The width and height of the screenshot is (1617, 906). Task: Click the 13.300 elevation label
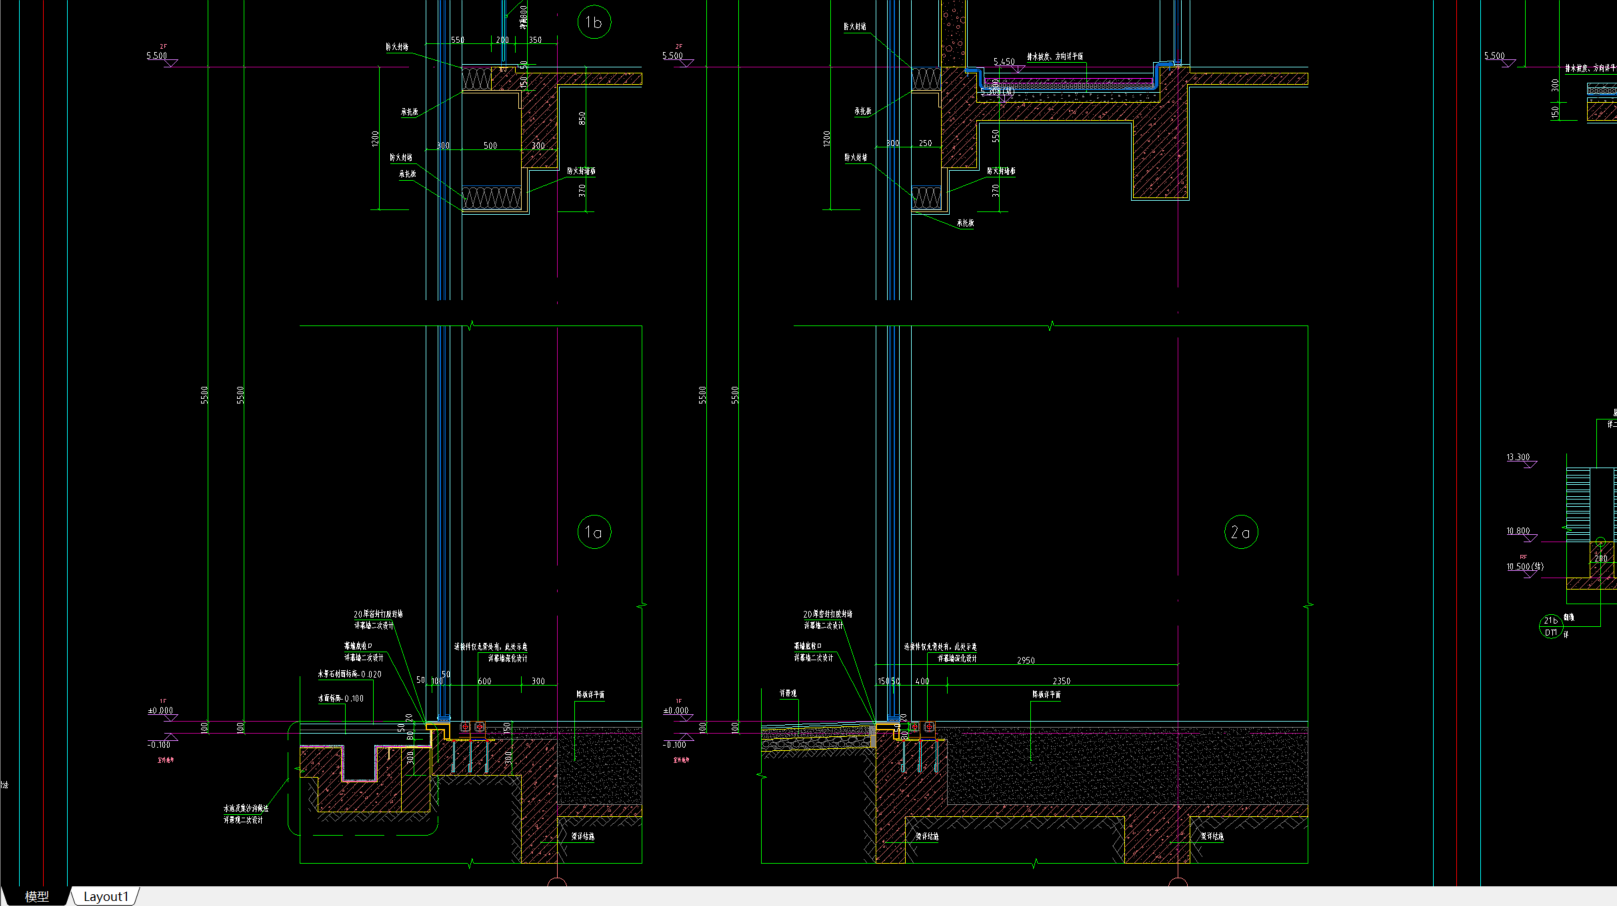click(1518, 457)
